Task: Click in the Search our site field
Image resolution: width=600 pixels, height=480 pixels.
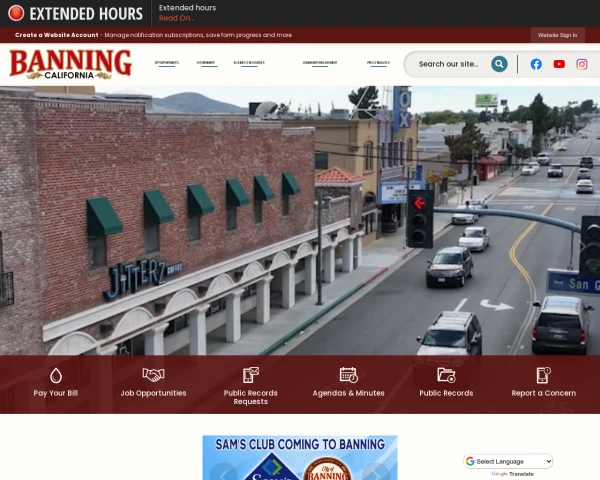Action: click(448, 64)
